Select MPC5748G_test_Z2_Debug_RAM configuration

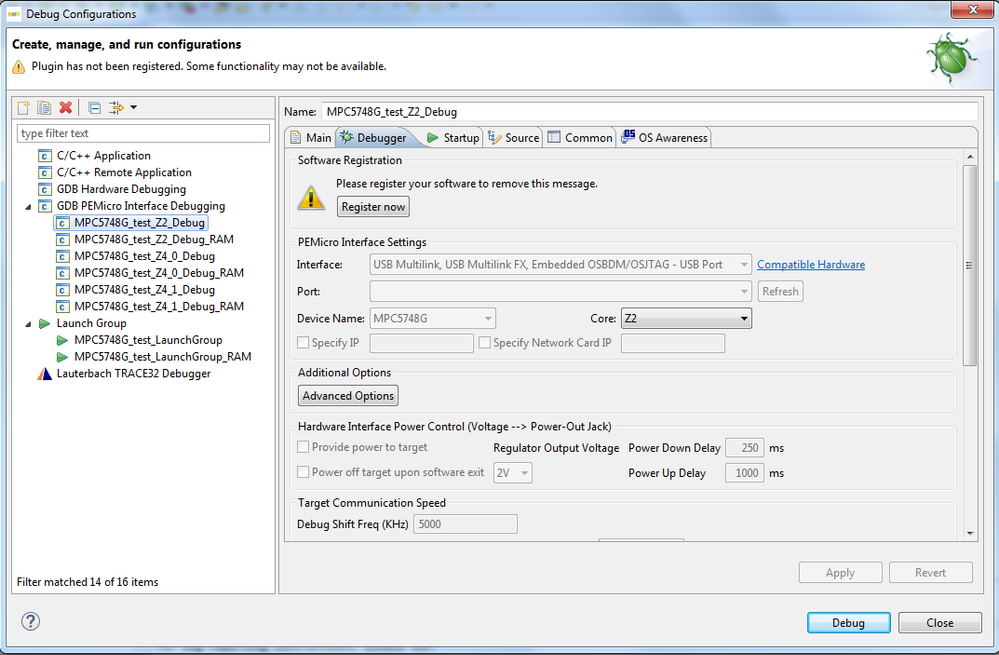tap(154, 240)
